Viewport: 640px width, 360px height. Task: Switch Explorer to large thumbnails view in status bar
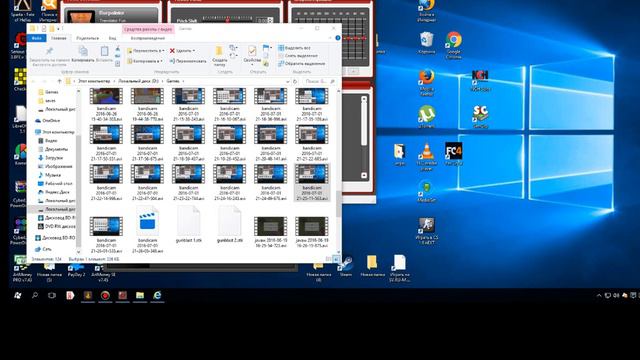[x=336, y=259]
